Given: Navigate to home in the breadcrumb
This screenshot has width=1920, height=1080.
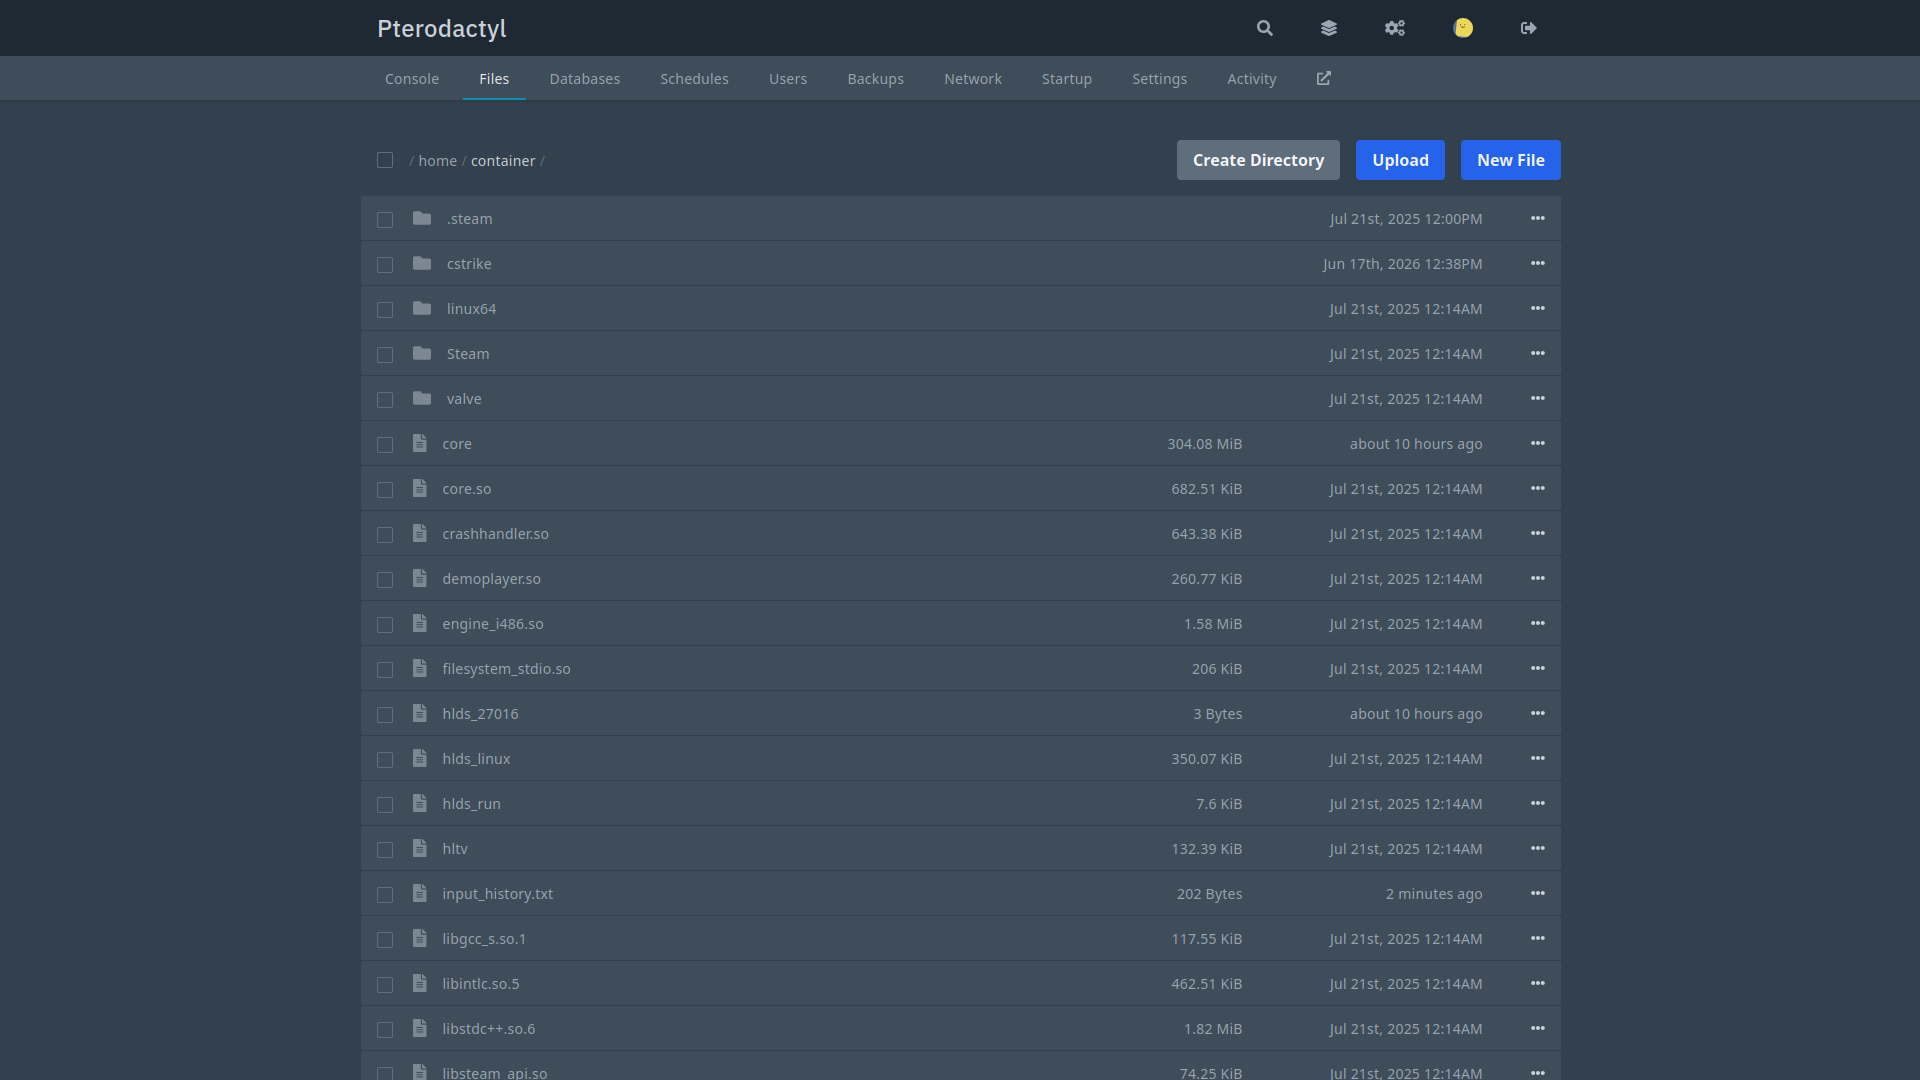Looking at the screenshot, I should click(x=437, y=161).
